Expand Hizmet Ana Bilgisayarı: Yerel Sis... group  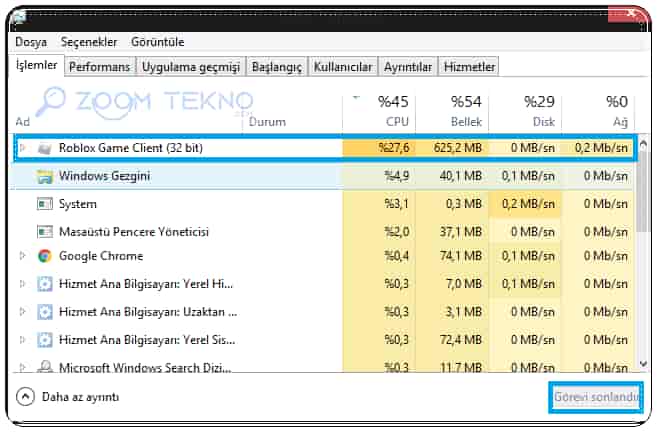point(23,339)
